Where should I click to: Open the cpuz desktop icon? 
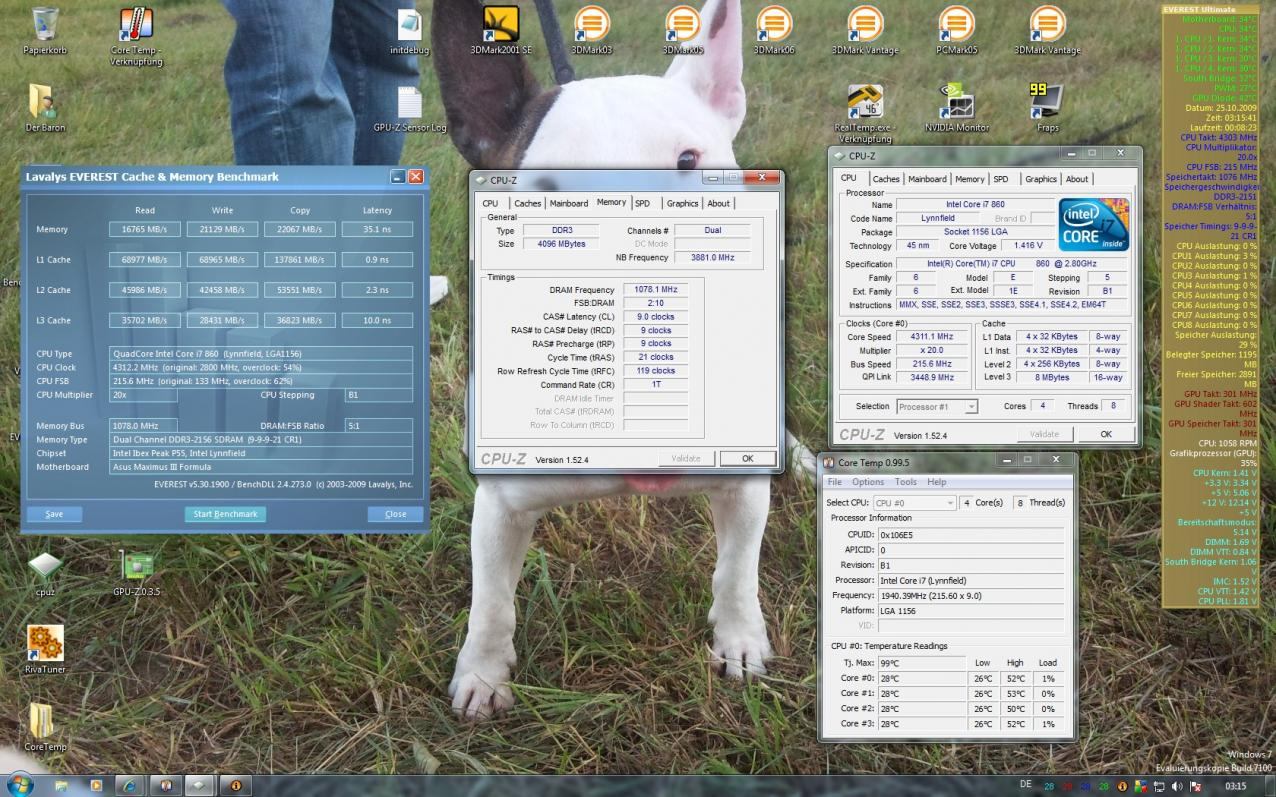(x=44, y=574)
